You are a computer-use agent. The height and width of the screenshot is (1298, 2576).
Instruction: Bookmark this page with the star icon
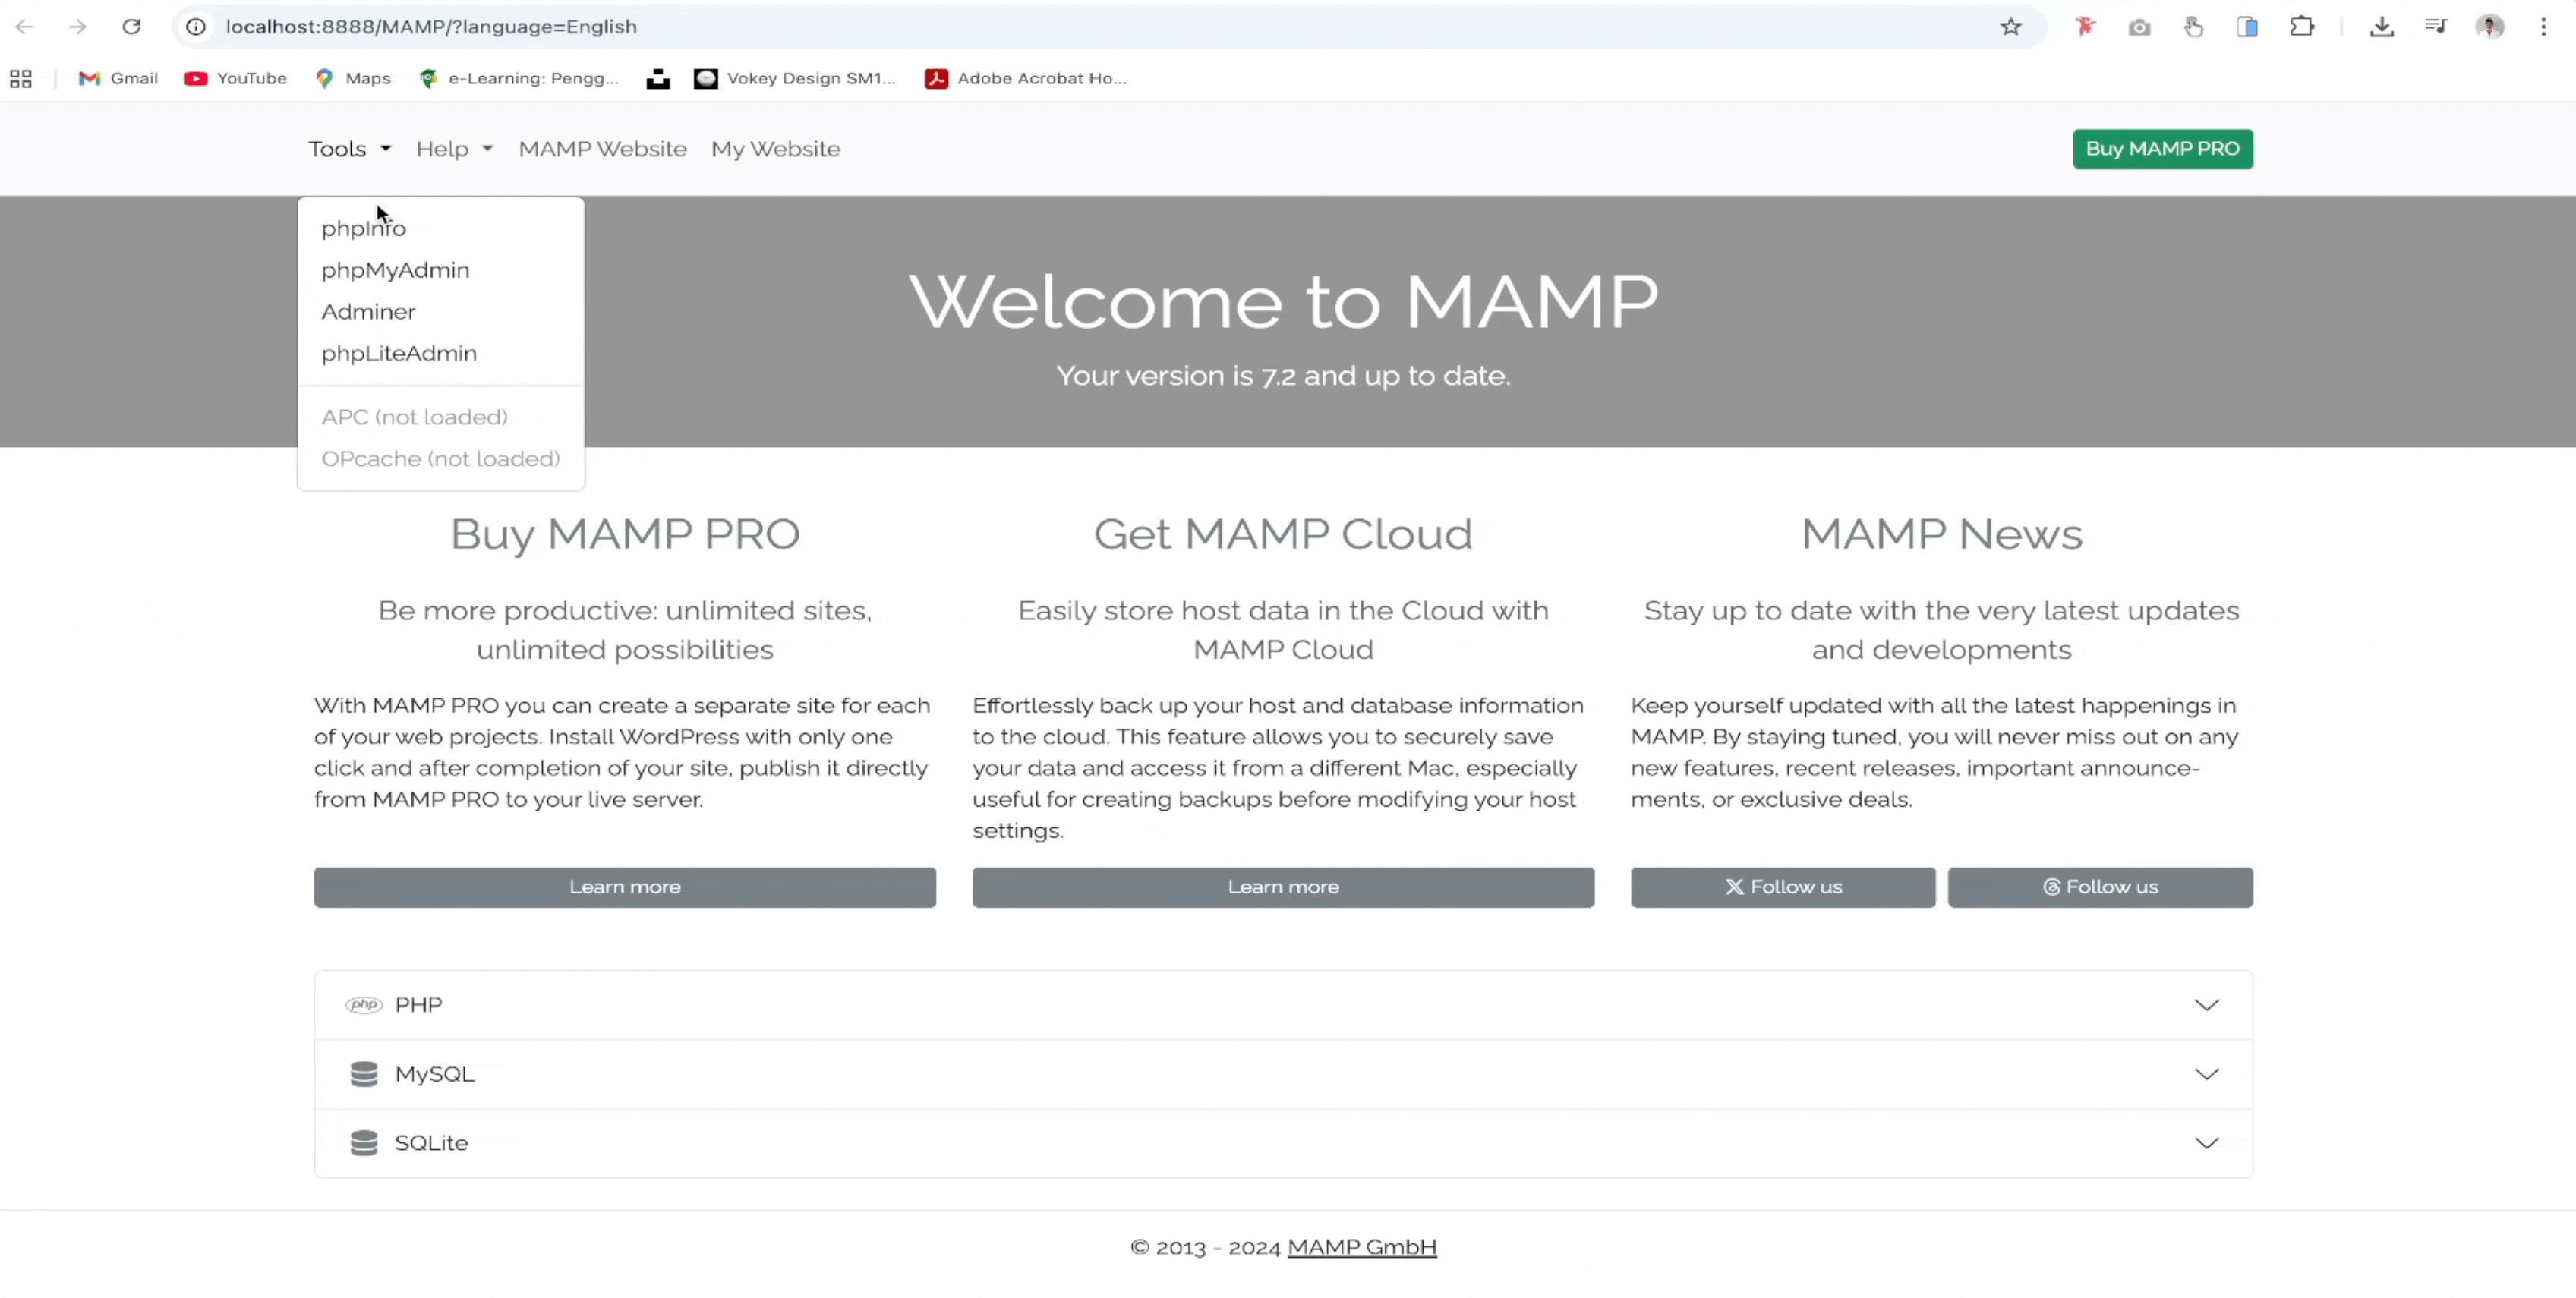tap(2010, 27)
